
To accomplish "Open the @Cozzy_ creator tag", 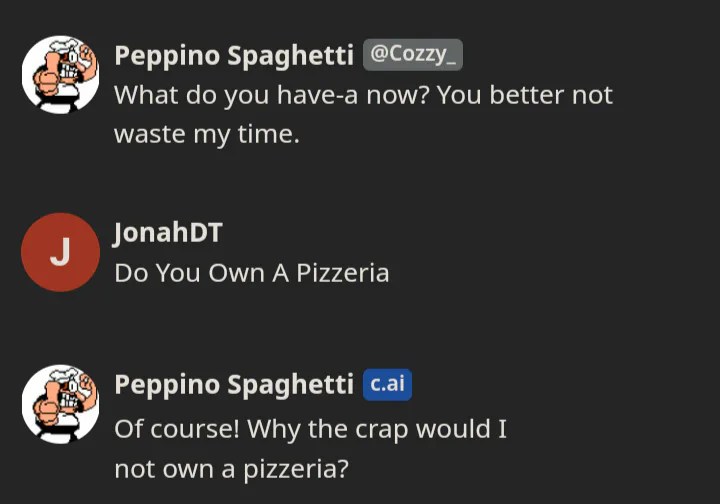I will pos(412,55).
